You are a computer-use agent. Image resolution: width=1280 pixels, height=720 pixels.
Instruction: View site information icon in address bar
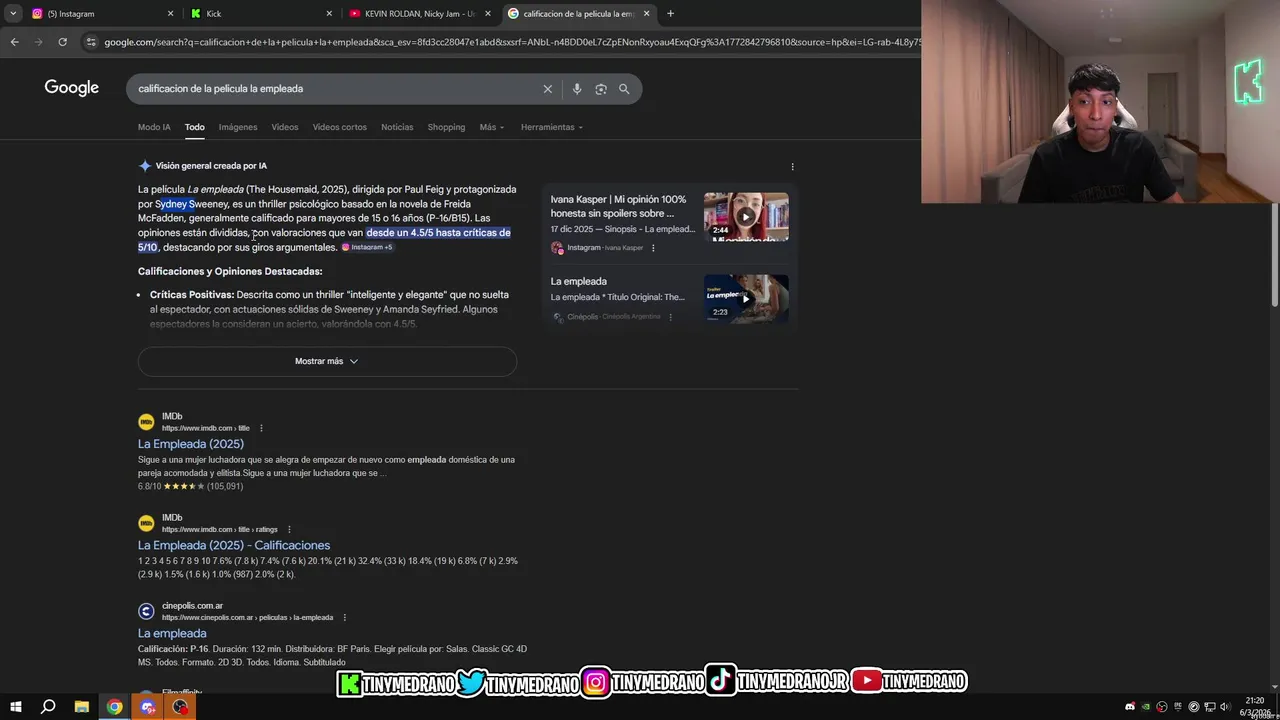pos(92,42)
